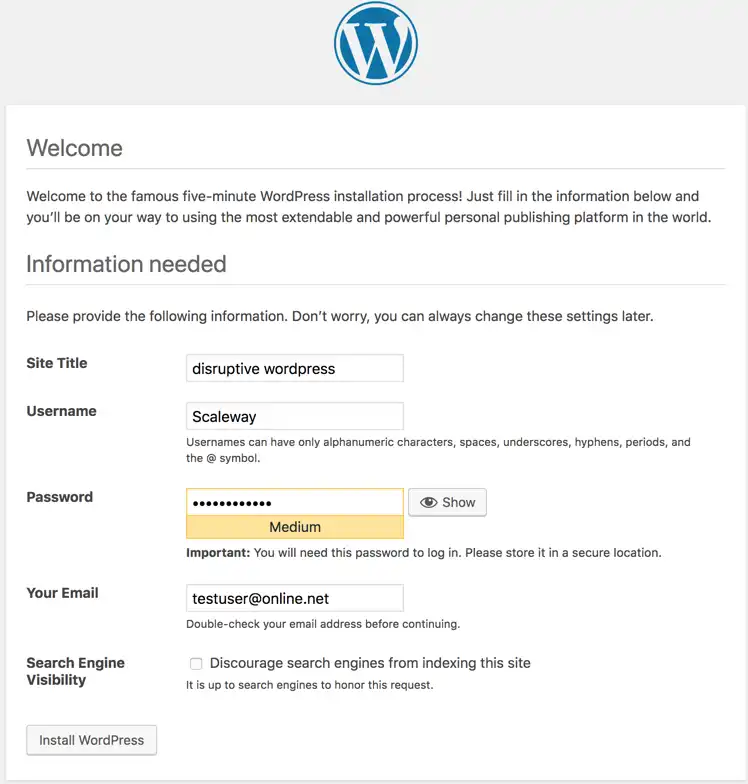Focus the Site Title input field
This screenshot has width=748, height=784.
[x=294, y=368]
